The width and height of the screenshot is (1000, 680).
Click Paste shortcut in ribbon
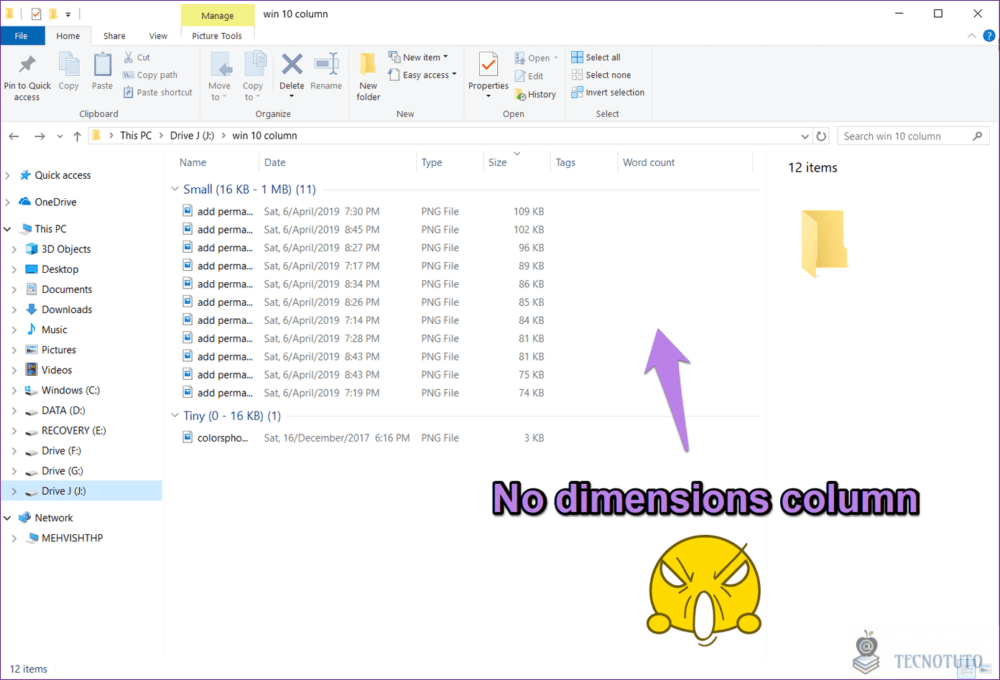pos(157,92)
